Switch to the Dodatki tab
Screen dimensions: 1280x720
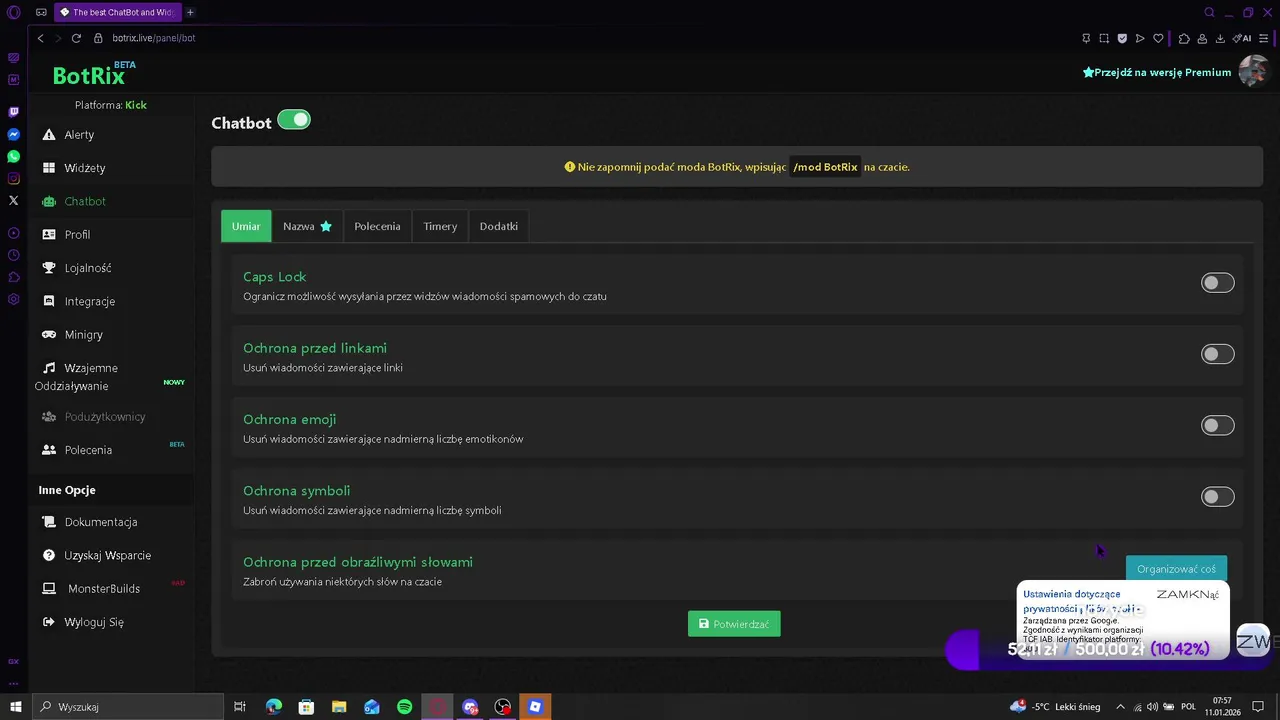tap(499, 226)
